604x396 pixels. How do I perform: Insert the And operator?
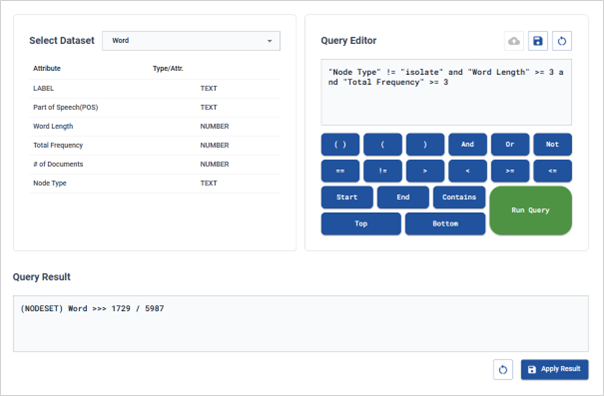tap(468, 144)
